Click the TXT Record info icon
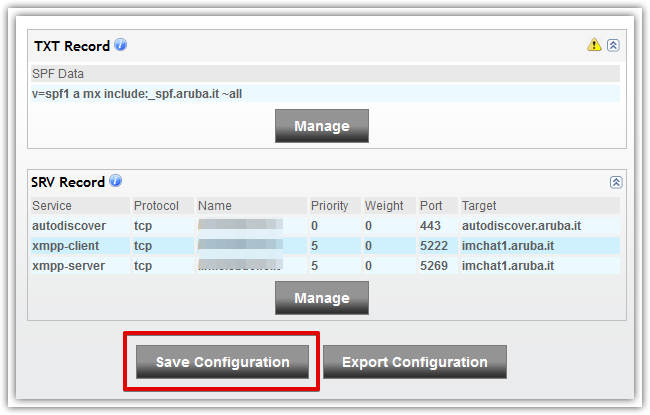This screenshot has width=650, height=415. [x=121, y=45]
